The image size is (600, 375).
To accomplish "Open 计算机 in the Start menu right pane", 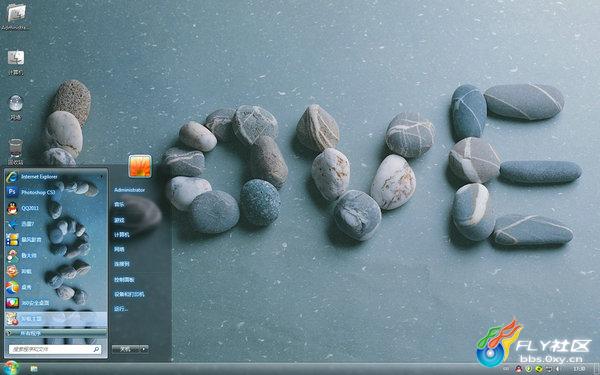I will pyautogui.click(x=122, y=235).
